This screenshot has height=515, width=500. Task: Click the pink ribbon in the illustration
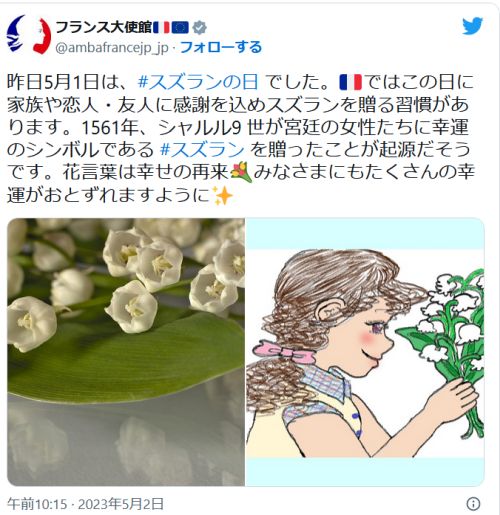coord(283,352)
